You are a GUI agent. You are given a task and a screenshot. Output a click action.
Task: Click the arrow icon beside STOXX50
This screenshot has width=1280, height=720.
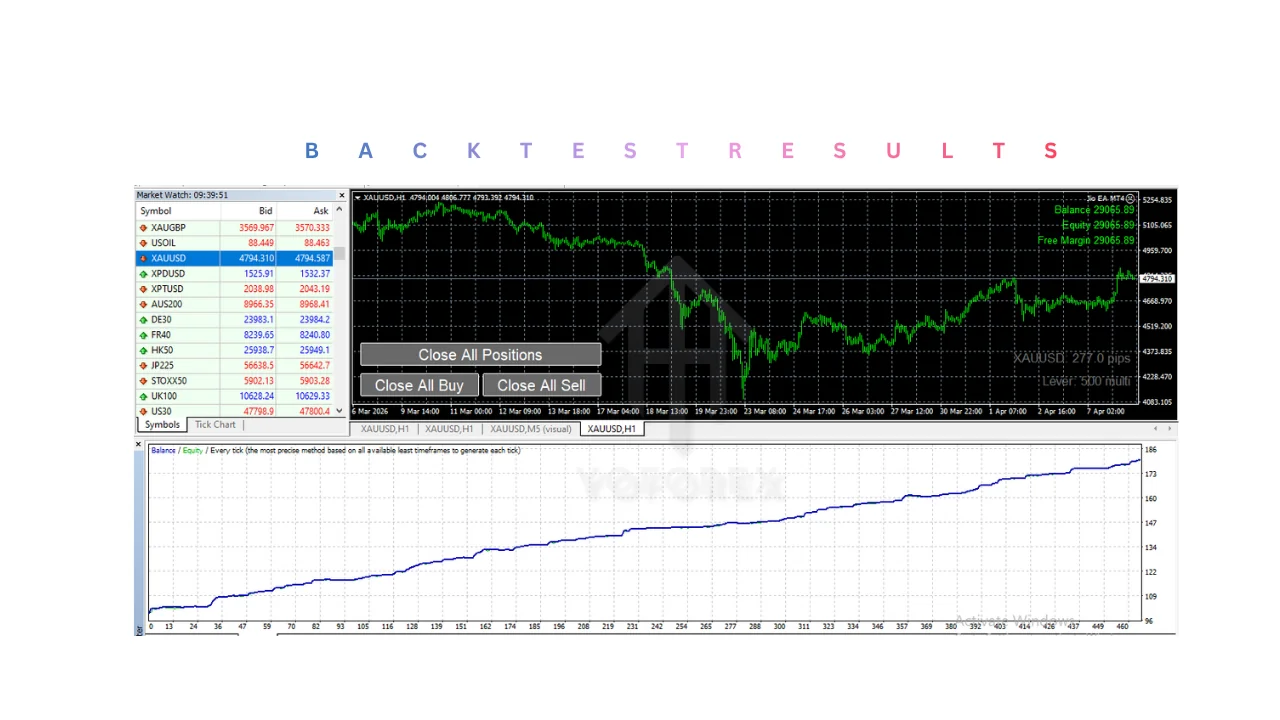tap(143, 381)
